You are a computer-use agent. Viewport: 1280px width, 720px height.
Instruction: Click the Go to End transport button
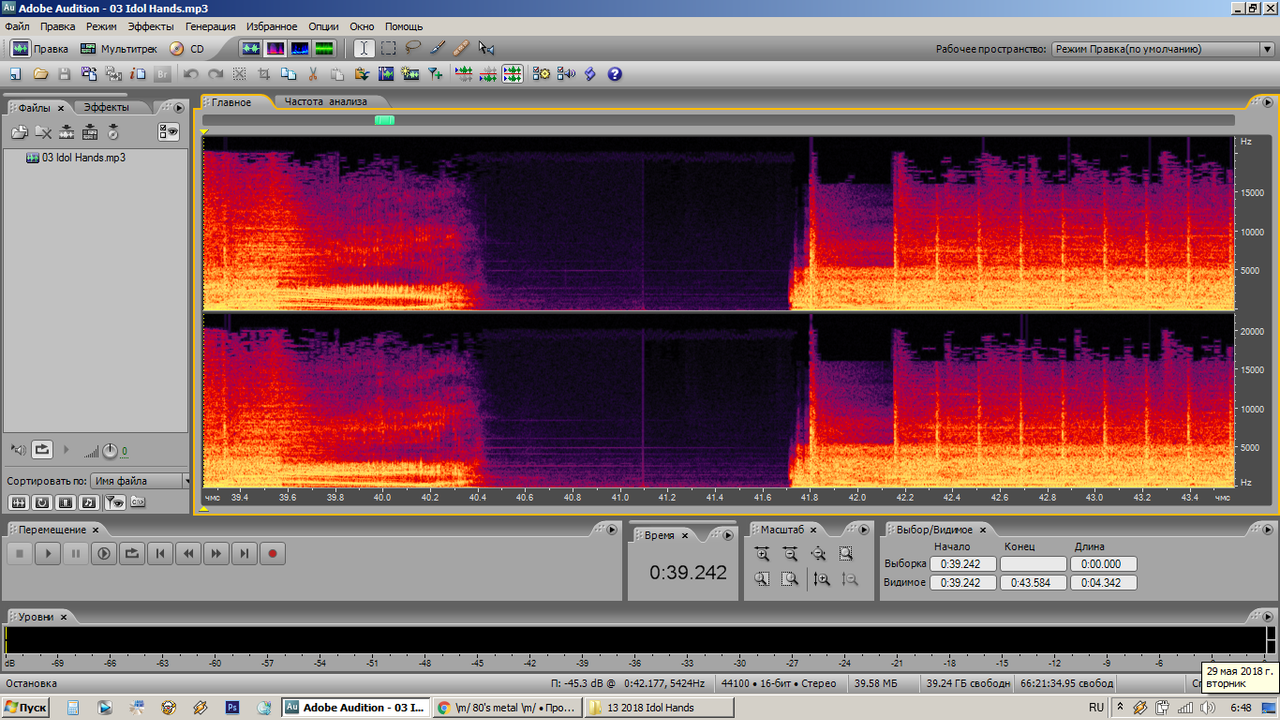[244, 553]
